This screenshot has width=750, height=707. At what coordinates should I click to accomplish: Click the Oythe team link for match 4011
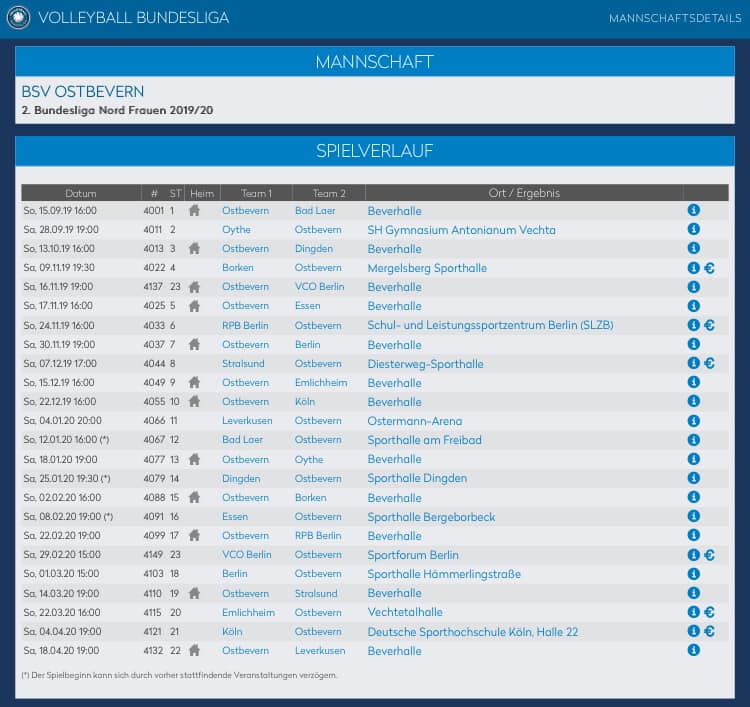click(236, 230)
